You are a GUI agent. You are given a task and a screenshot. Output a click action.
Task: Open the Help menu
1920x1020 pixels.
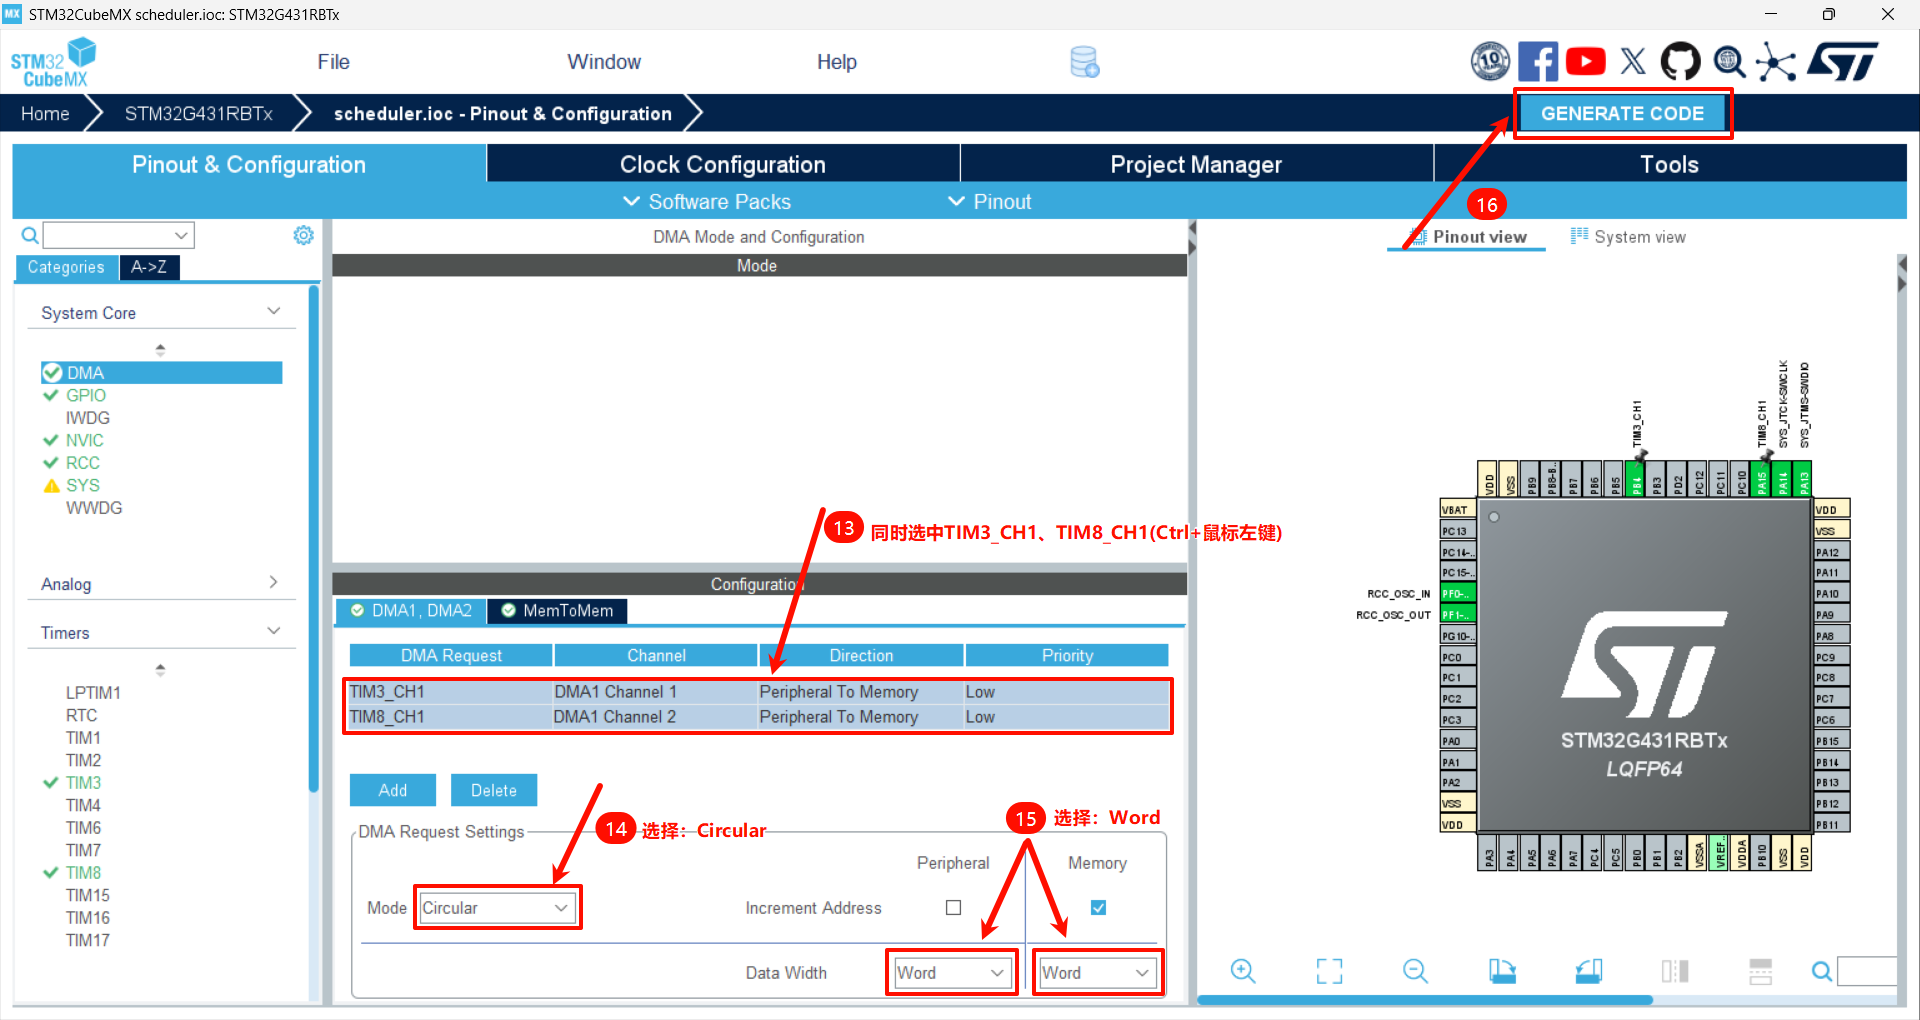pos(836,62)
